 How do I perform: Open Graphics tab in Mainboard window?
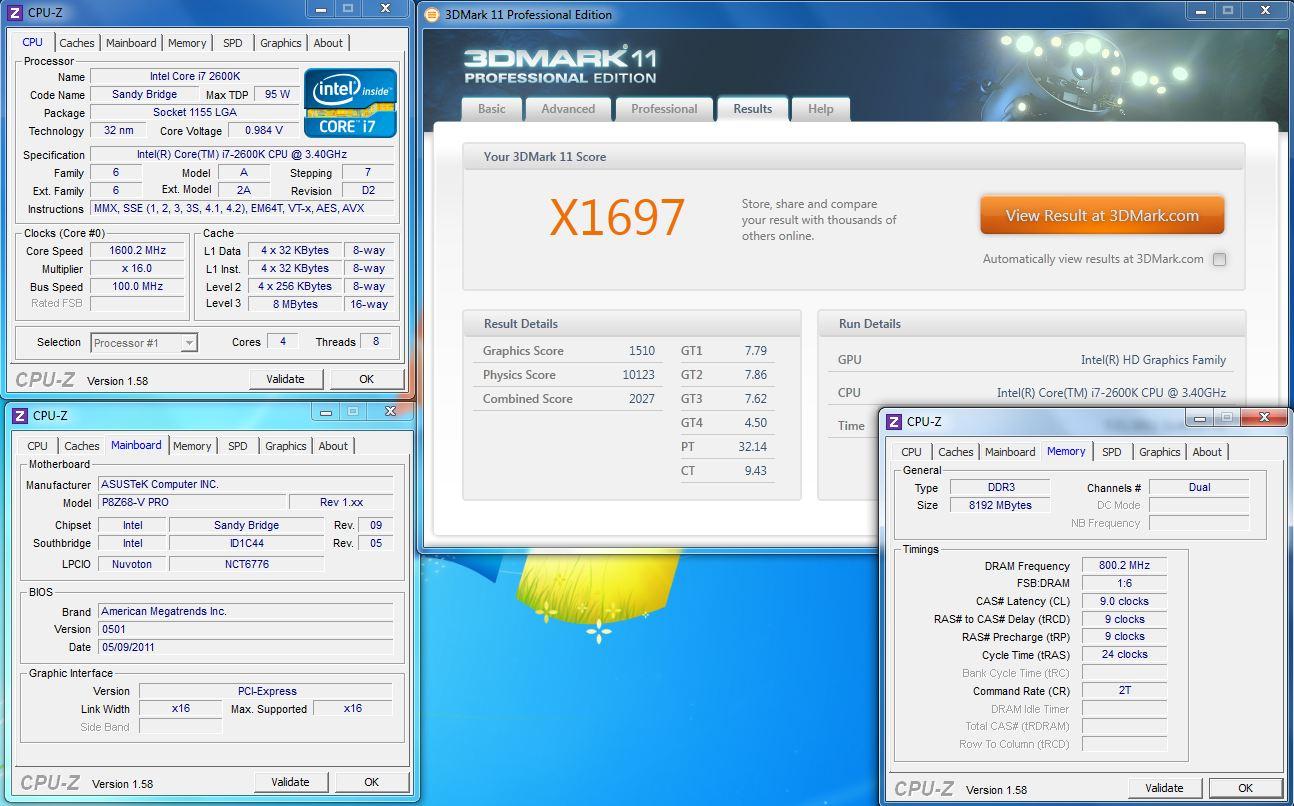(x=285, y=446)
